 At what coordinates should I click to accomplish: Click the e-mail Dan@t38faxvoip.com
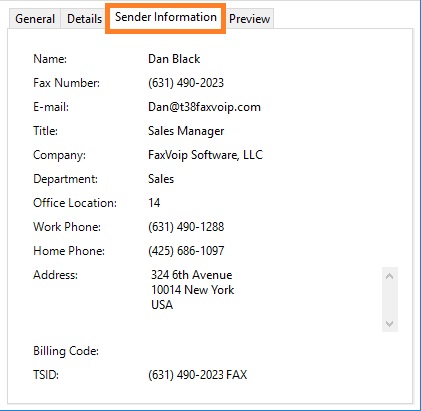(204, 107)
